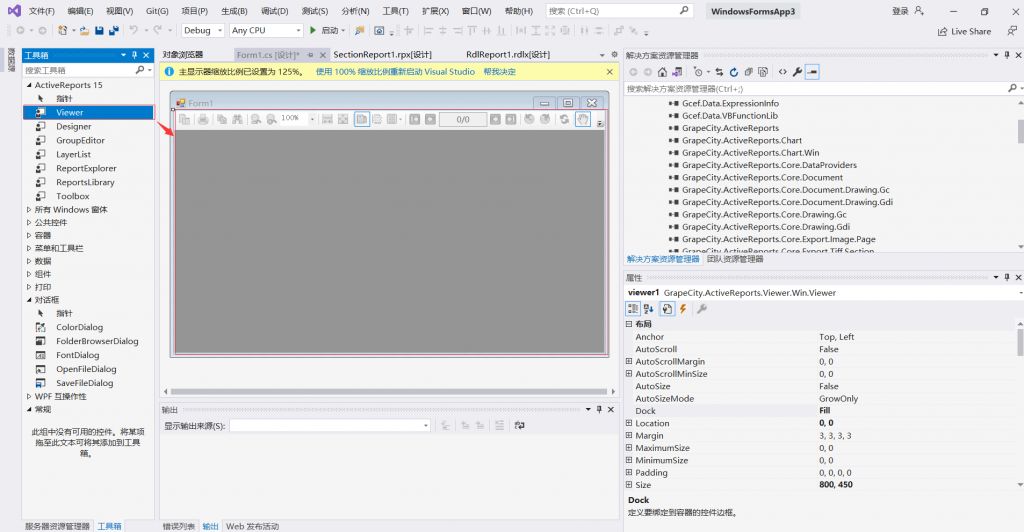Image resolution: width=1024 pixels, height=532 pixels.
Task: Collapse the 对话框 toolbox group
Action: (x=29, y=300)
